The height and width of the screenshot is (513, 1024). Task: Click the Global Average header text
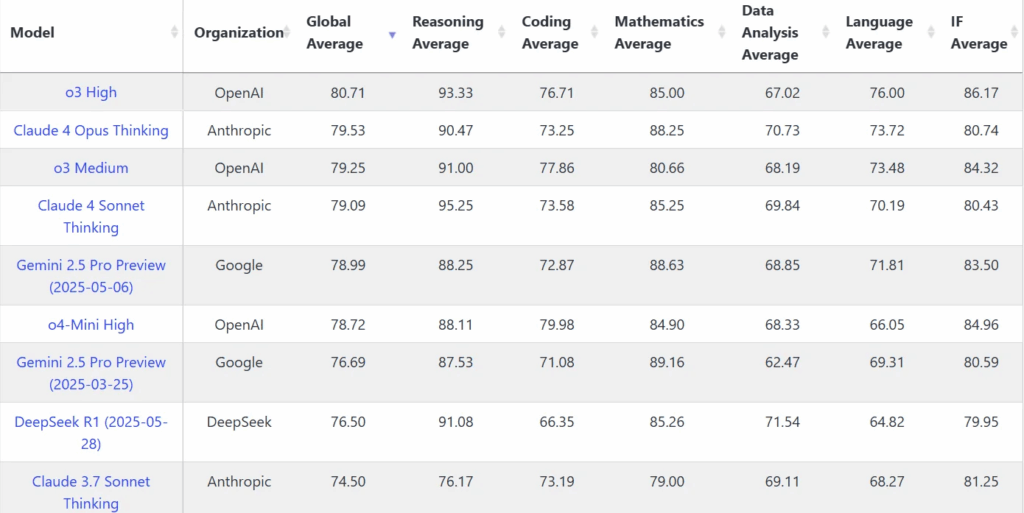[334, 33]
